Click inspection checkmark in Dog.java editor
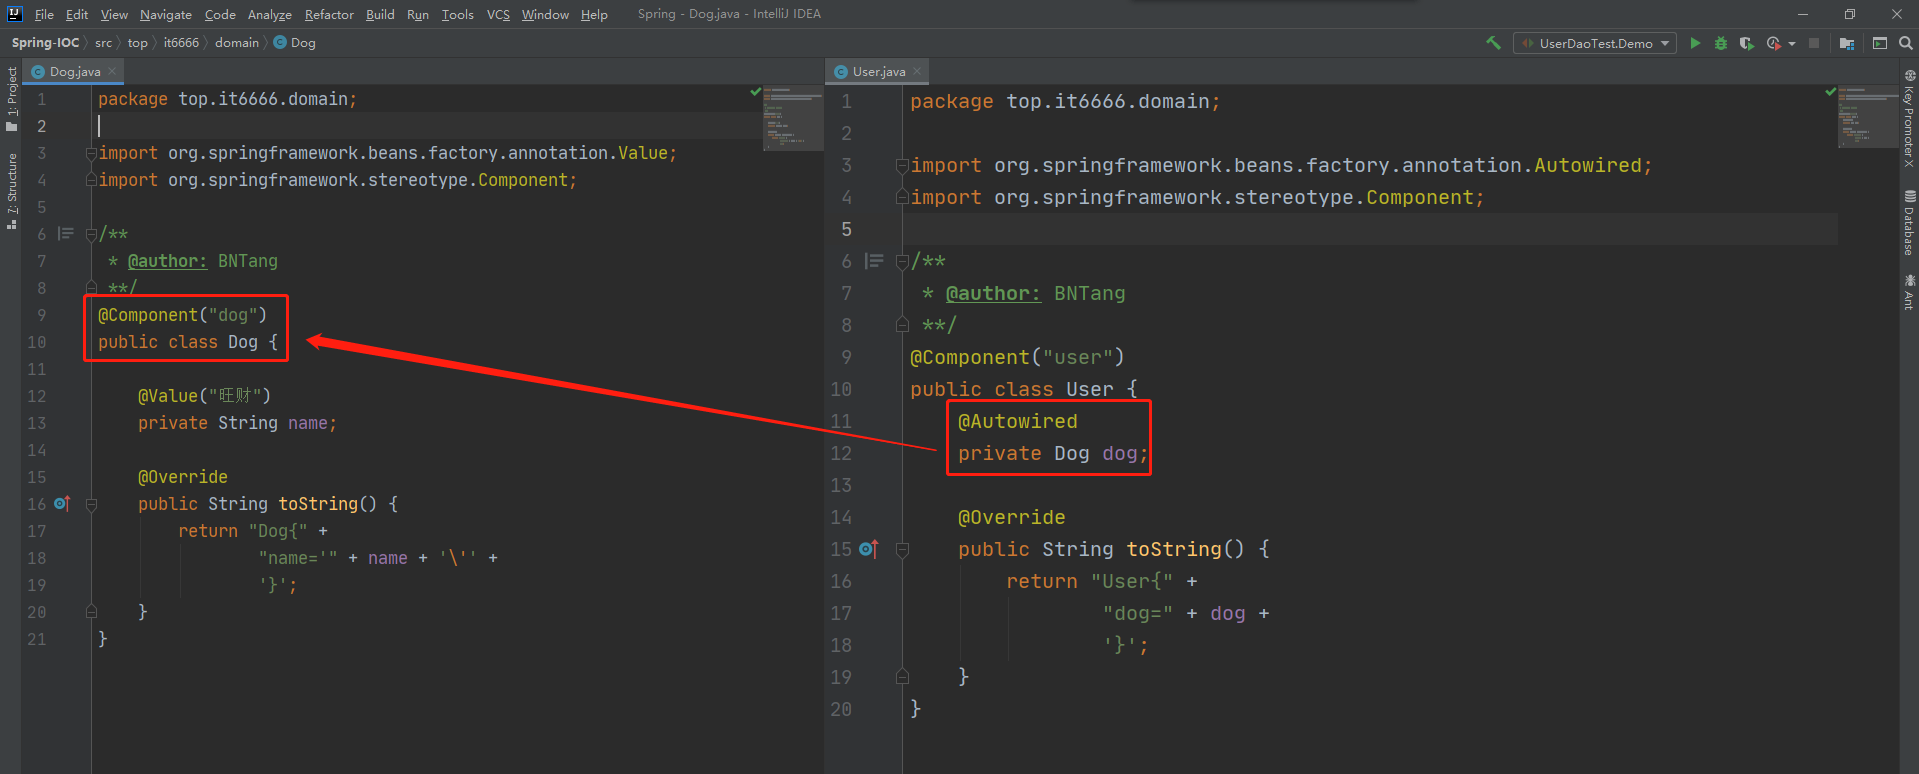Screen dimensions: 1919x774 point(756,91)
